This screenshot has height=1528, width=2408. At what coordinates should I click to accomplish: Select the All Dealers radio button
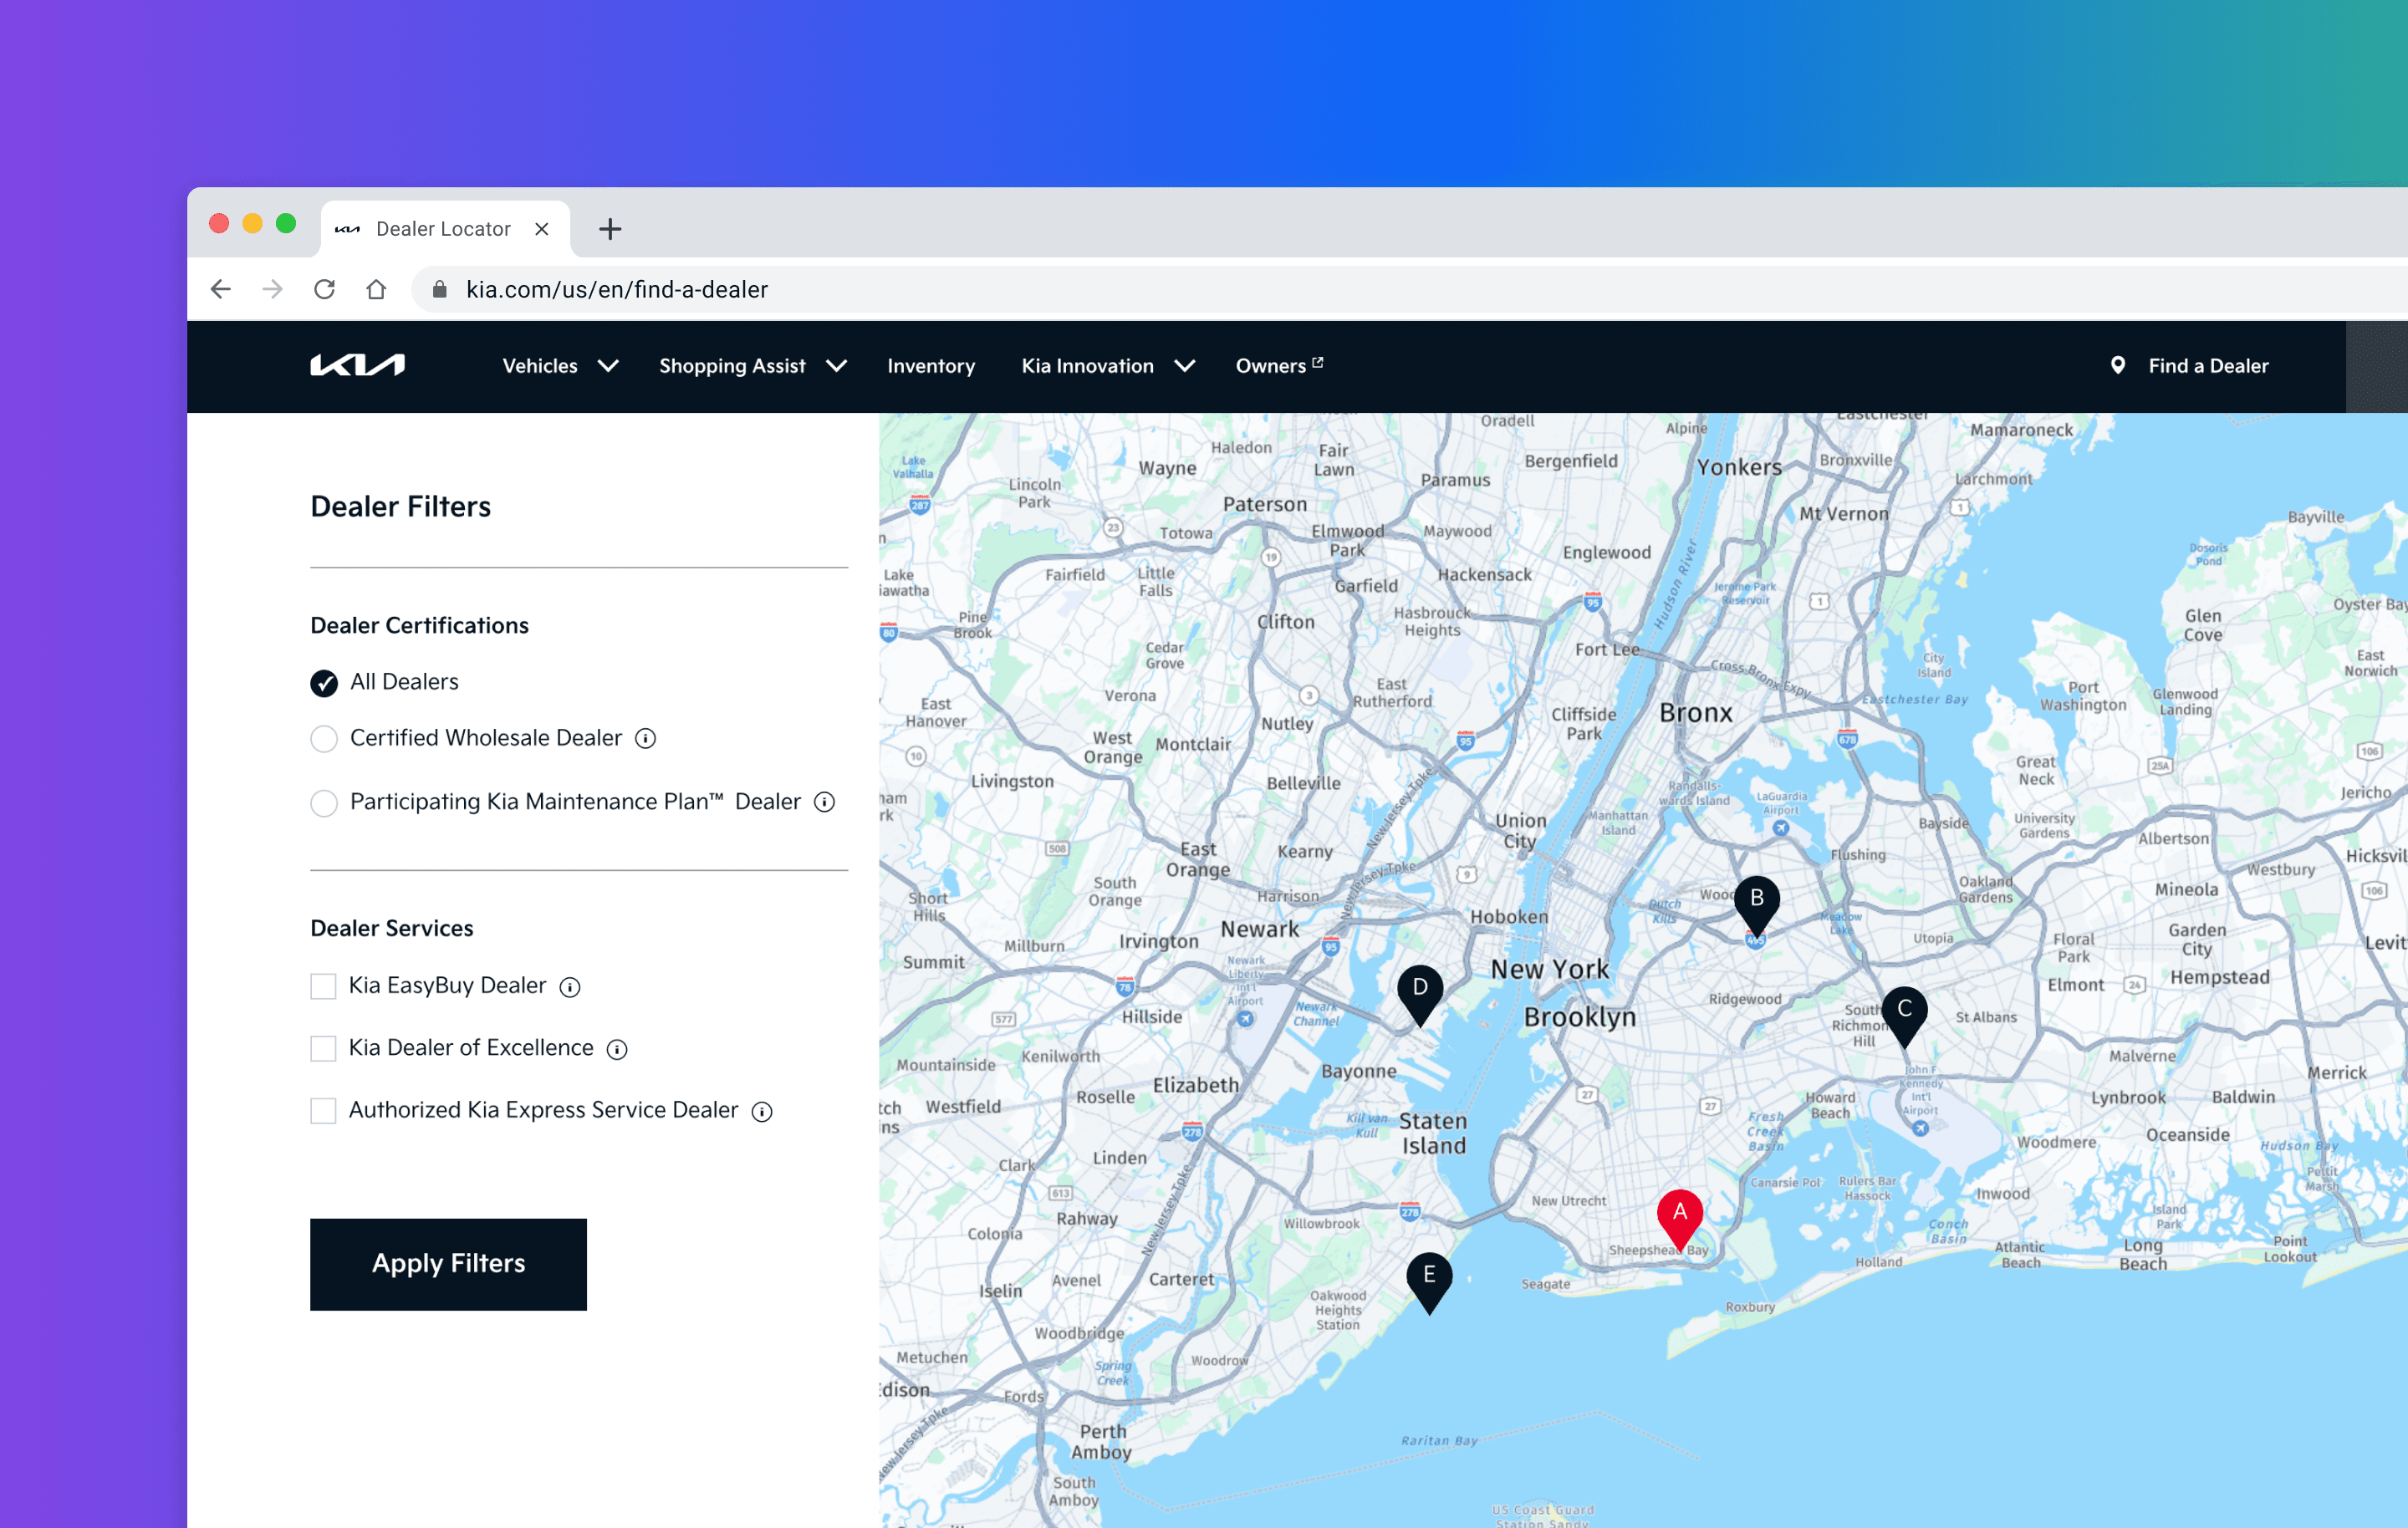click(x=324, y=683)
